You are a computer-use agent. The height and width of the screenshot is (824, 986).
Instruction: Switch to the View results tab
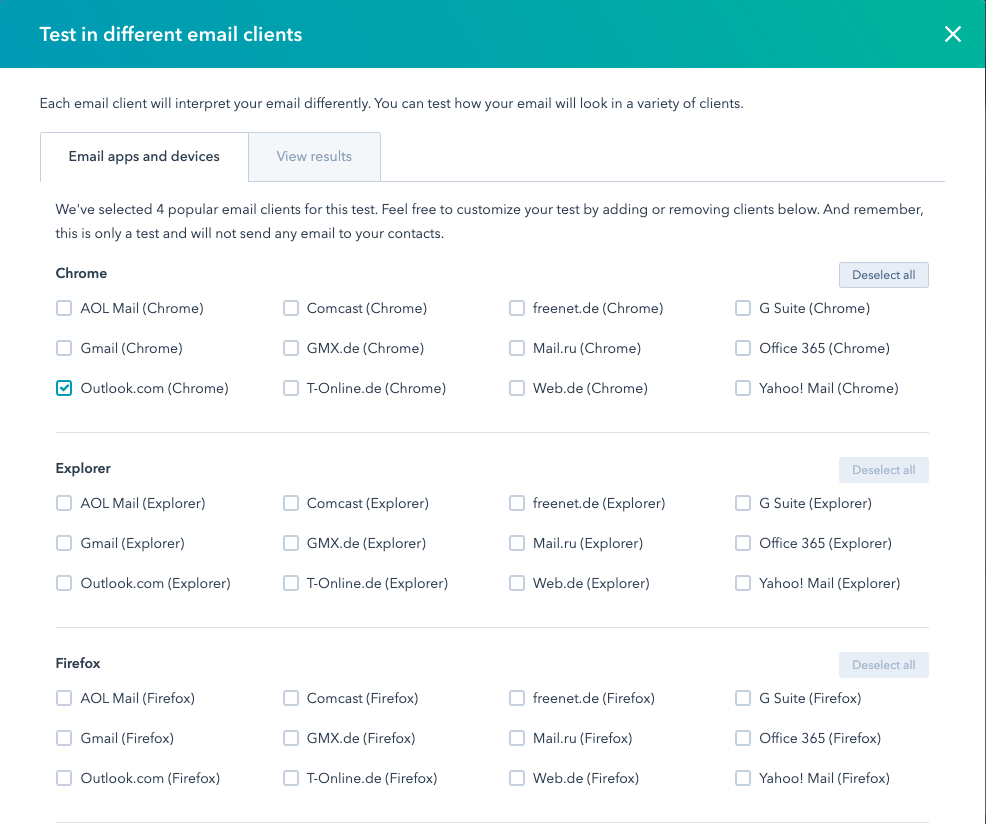click(314, 157)
